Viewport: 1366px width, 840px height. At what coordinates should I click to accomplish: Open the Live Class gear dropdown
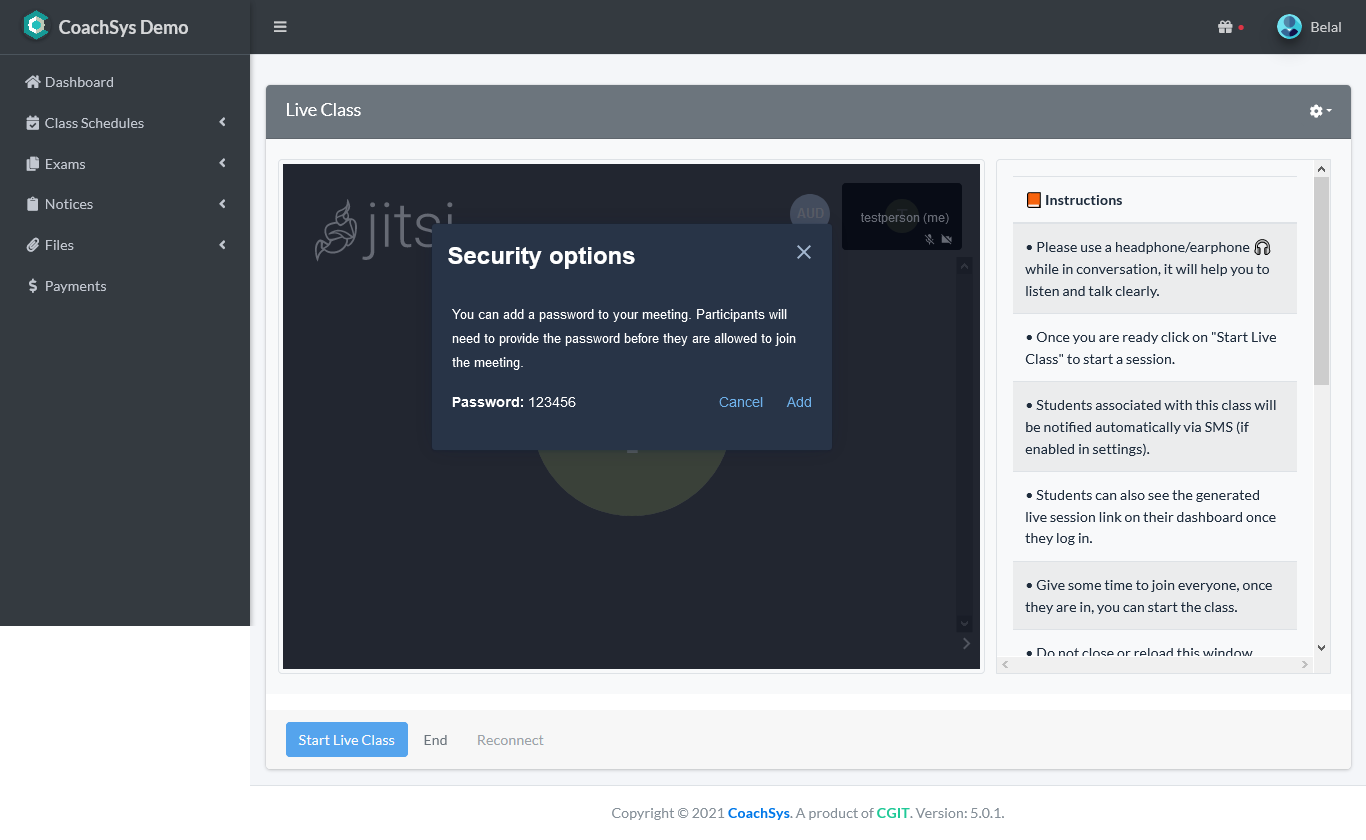tap(1318, 111)
